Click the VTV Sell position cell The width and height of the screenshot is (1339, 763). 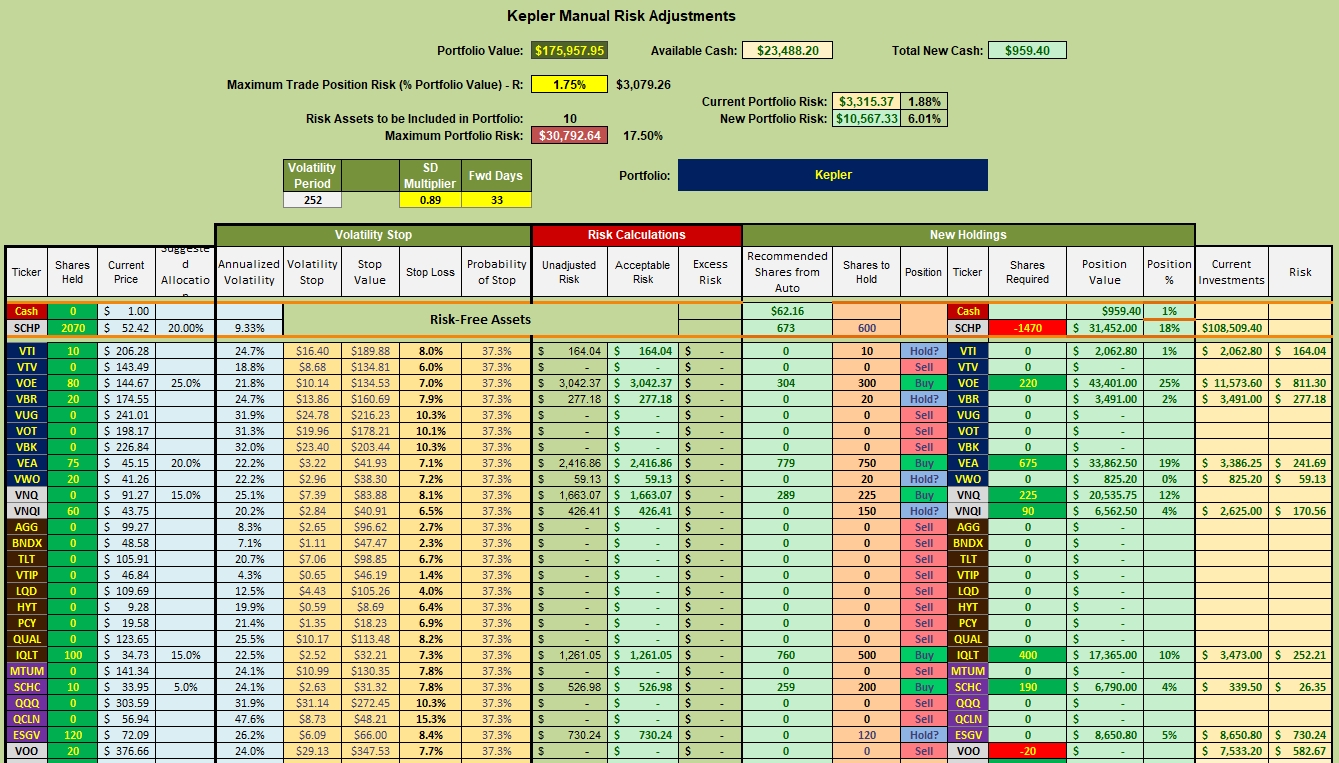(x=923, y=367)
